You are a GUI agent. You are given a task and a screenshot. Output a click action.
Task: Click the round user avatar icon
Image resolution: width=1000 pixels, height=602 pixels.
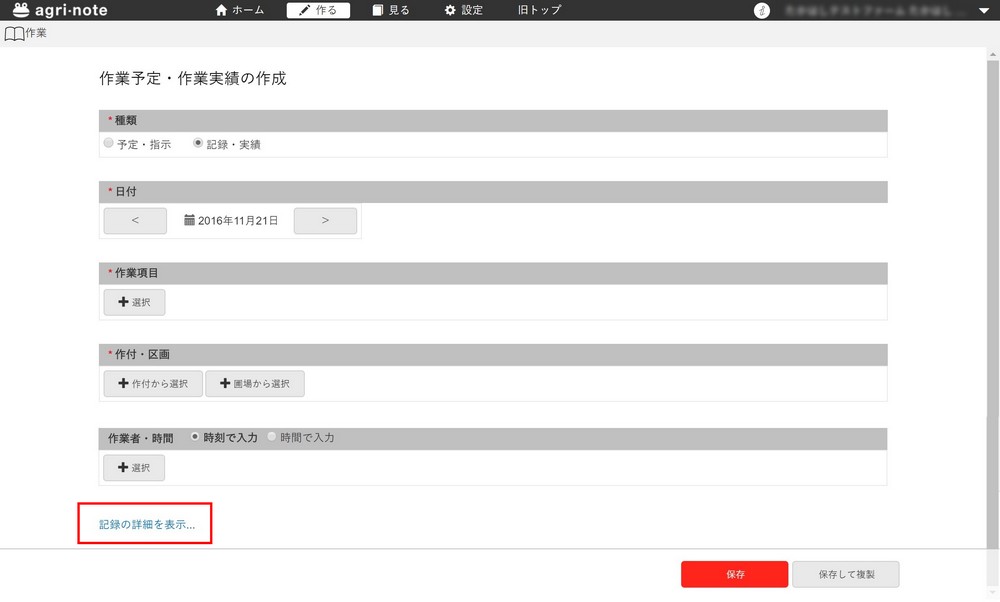(762, 11)
